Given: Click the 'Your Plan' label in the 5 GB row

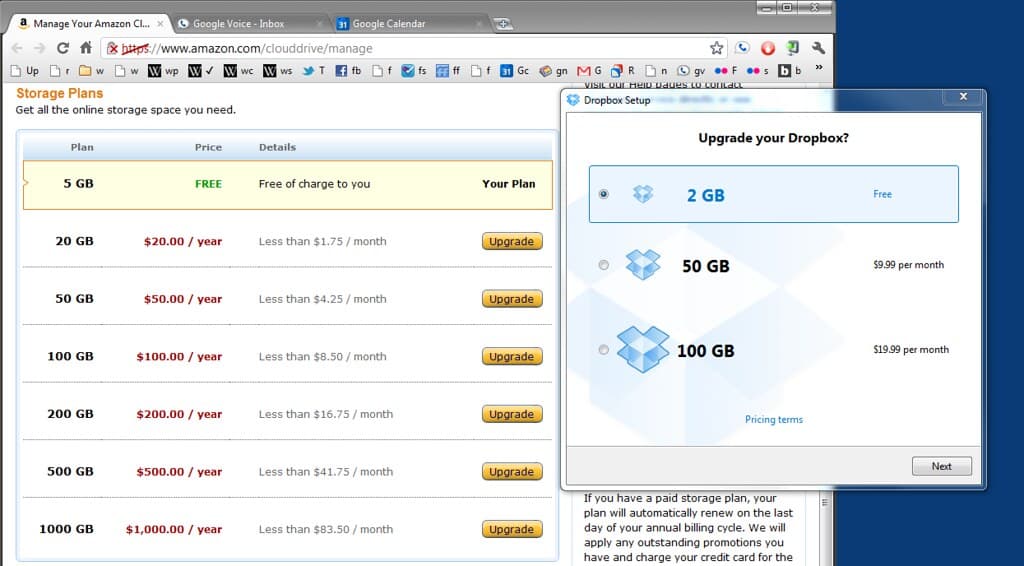Looking at the screenshot, I should click(508, 184).
